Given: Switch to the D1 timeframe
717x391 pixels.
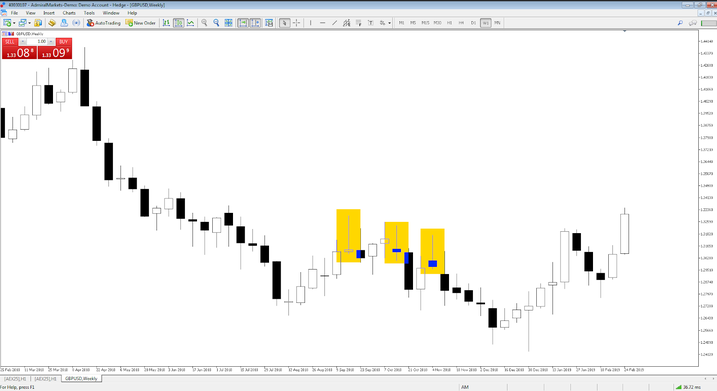Looking at the screenshot, I should [473, 23].
